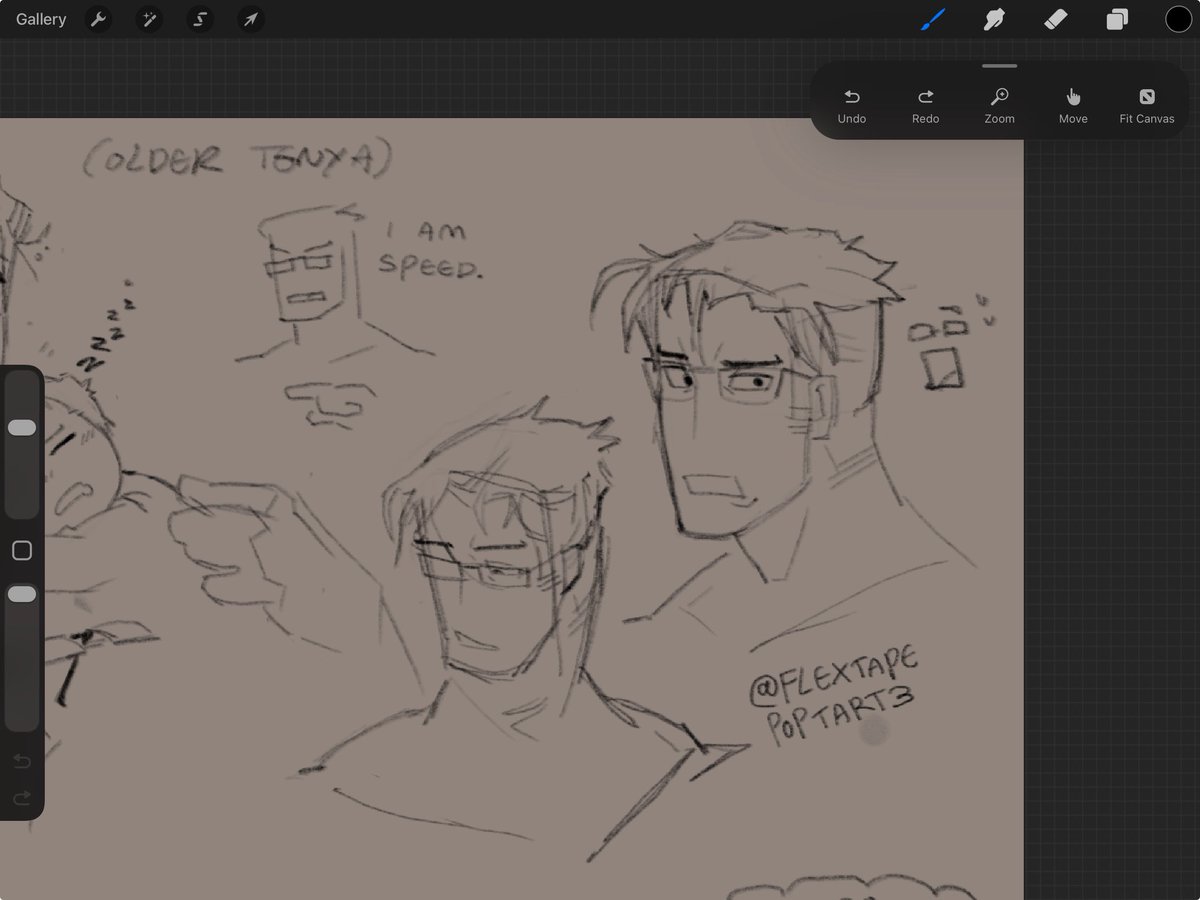Adjust the brush opacity slider handle
Image resolution: width=1200 pixels, height=900 pixels.
(x=22, y=594)
